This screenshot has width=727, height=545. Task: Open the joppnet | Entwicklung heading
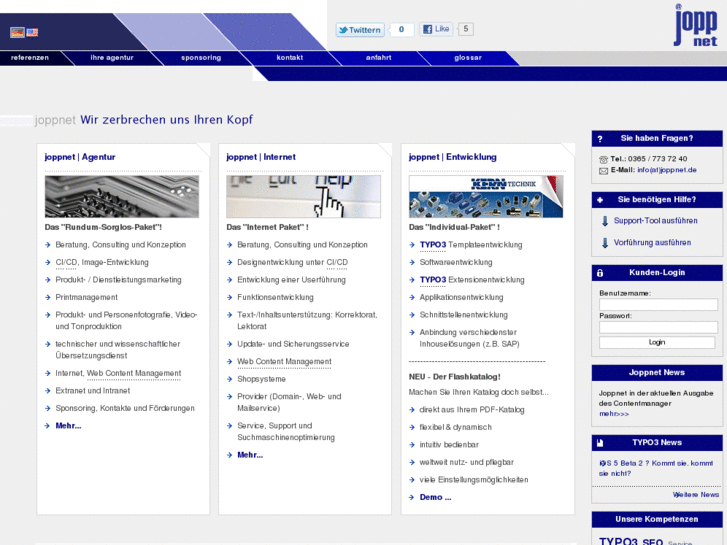(x=453, y=157)
